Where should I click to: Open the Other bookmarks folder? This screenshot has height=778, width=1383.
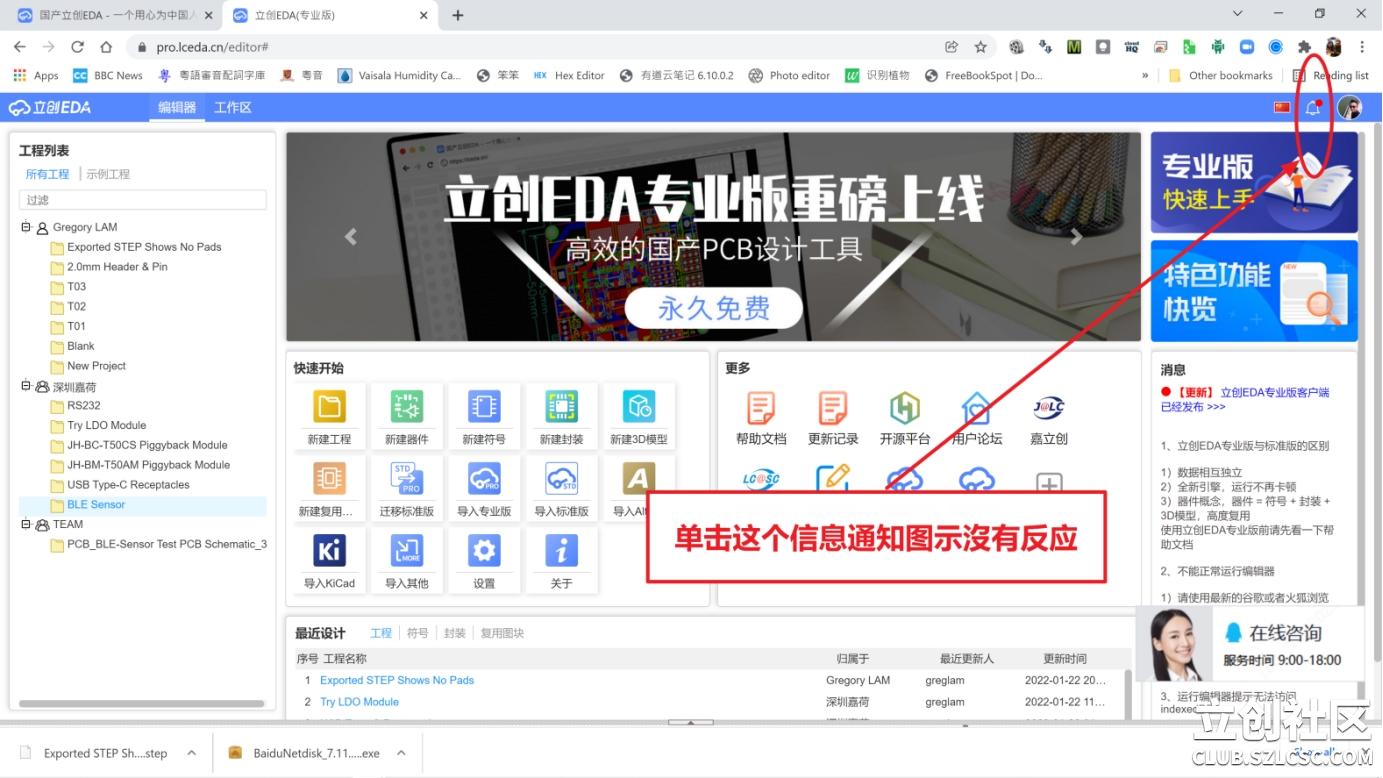1220,75
